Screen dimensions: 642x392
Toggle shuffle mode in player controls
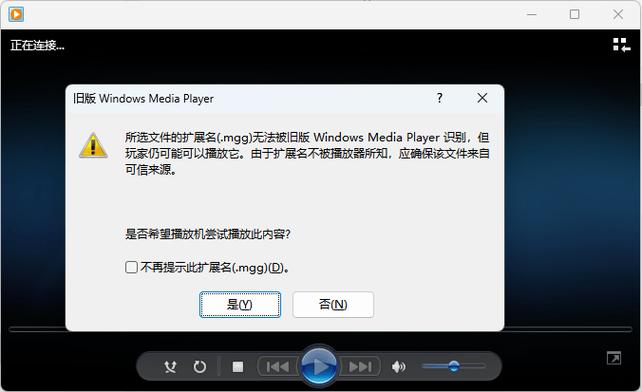[x=170, y=367]
